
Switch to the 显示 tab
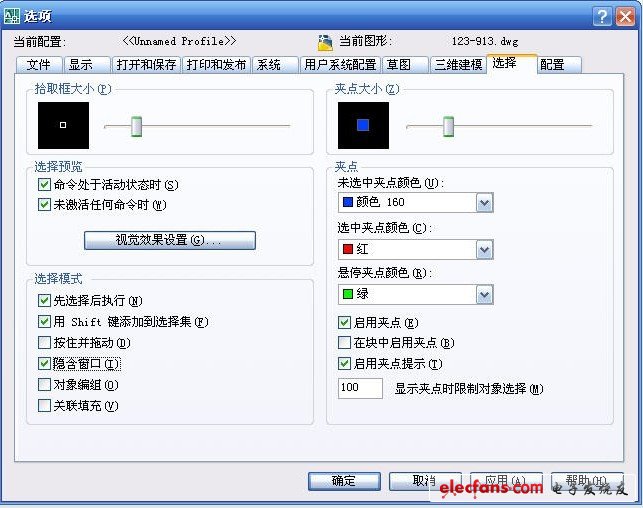pyautogui.click(x=87, y=65)
